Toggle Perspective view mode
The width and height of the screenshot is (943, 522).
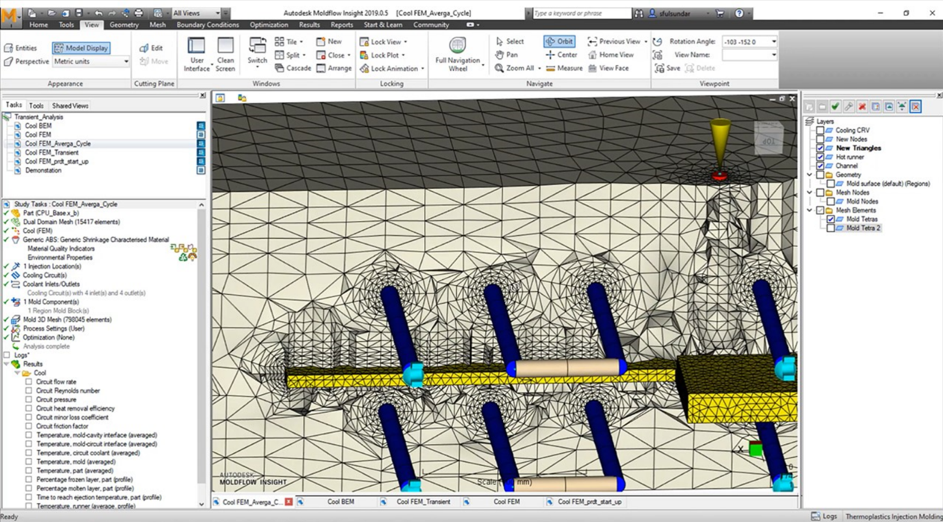coord(26,61)
